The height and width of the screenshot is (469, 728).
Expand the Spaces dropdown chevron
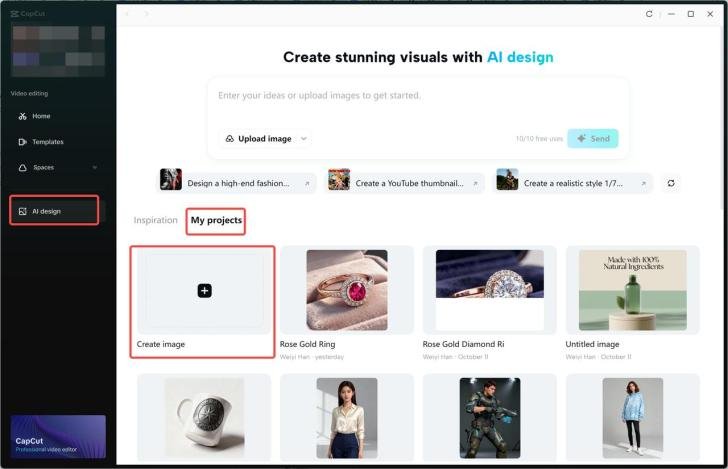[x=95, y=168]
